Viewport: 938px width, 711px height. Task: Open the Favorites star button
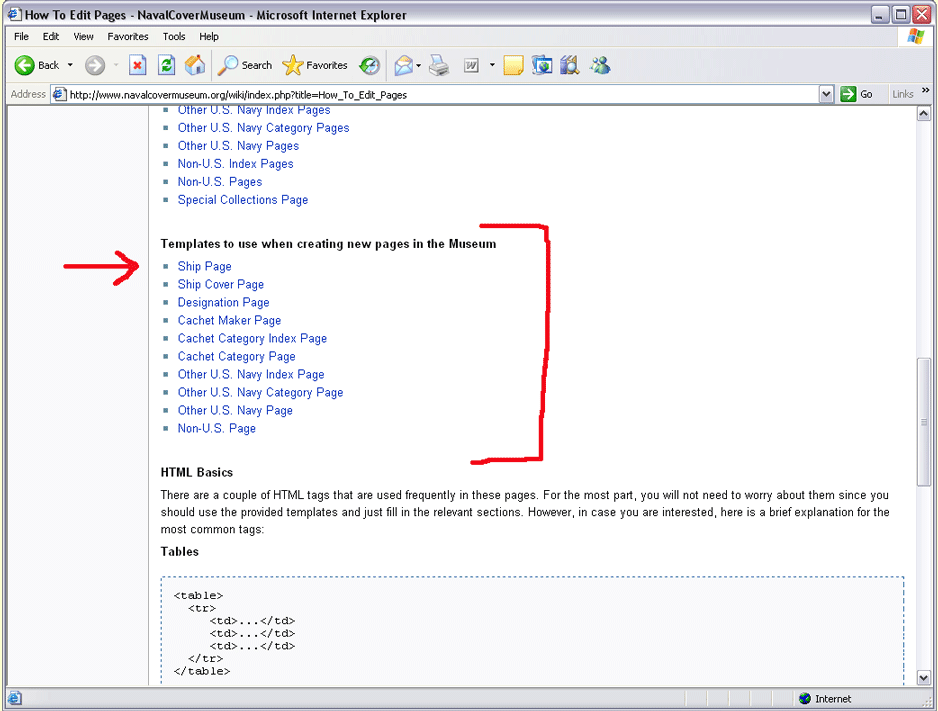pyautogui.click(x=315, y=65)
